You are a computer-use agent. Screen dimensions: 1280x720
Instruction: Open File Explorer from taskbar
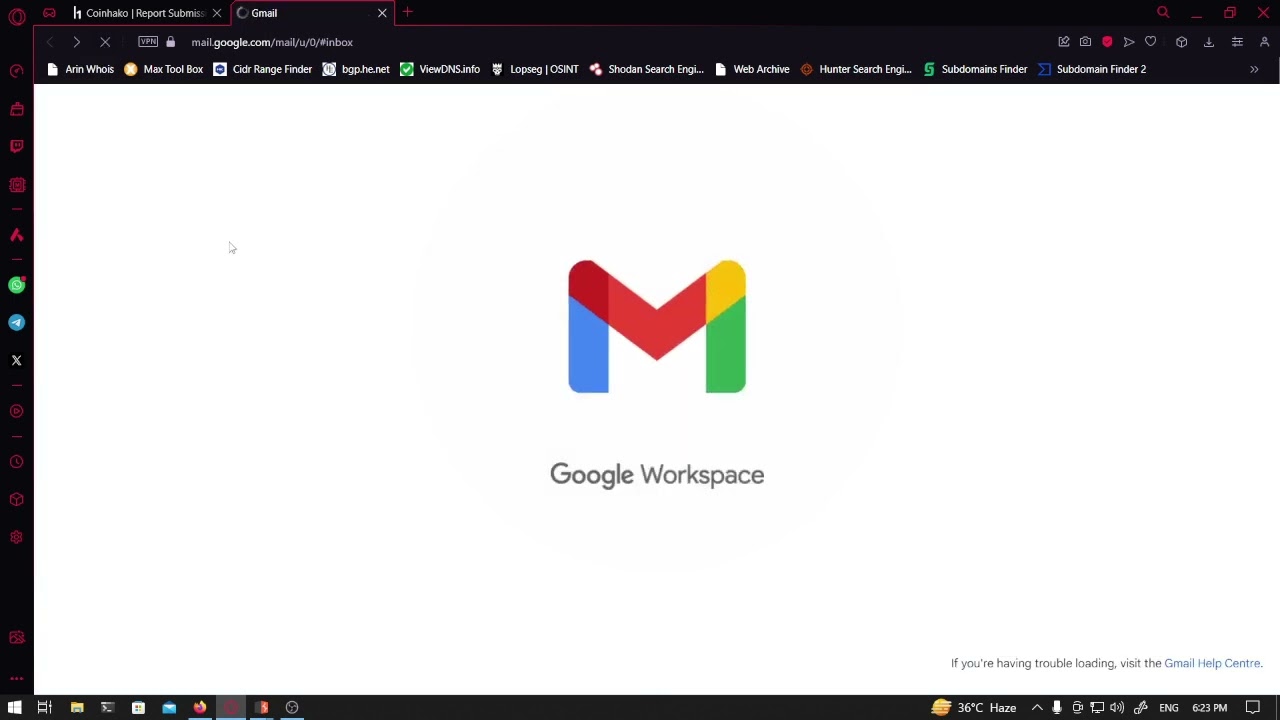click(x=77, y=707)
